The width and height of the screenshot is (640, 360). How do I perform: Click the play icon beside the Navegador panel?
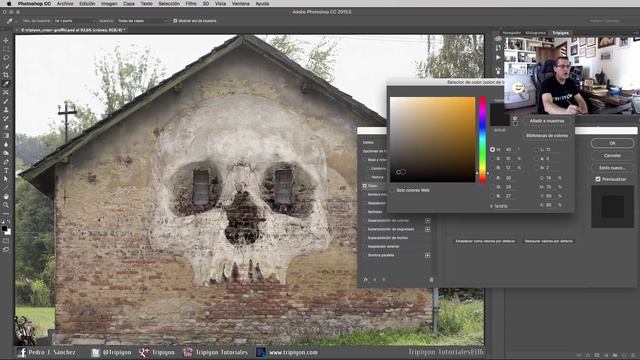click(x=498, y=58)
